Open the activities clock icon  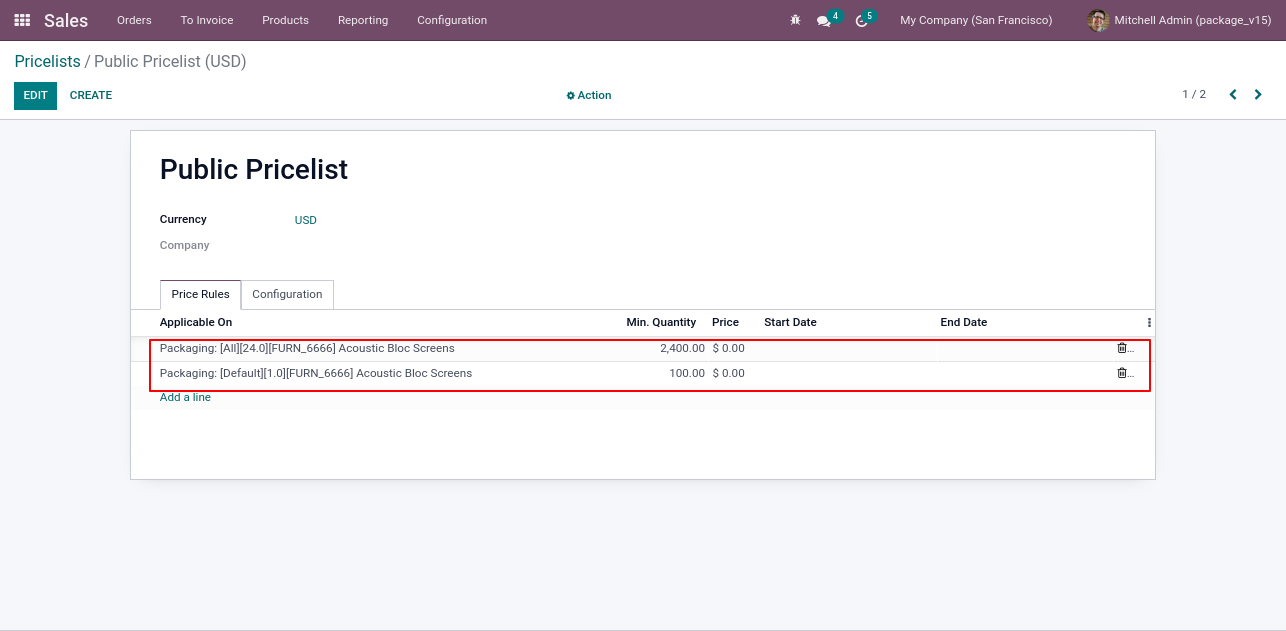coord(861,20)
